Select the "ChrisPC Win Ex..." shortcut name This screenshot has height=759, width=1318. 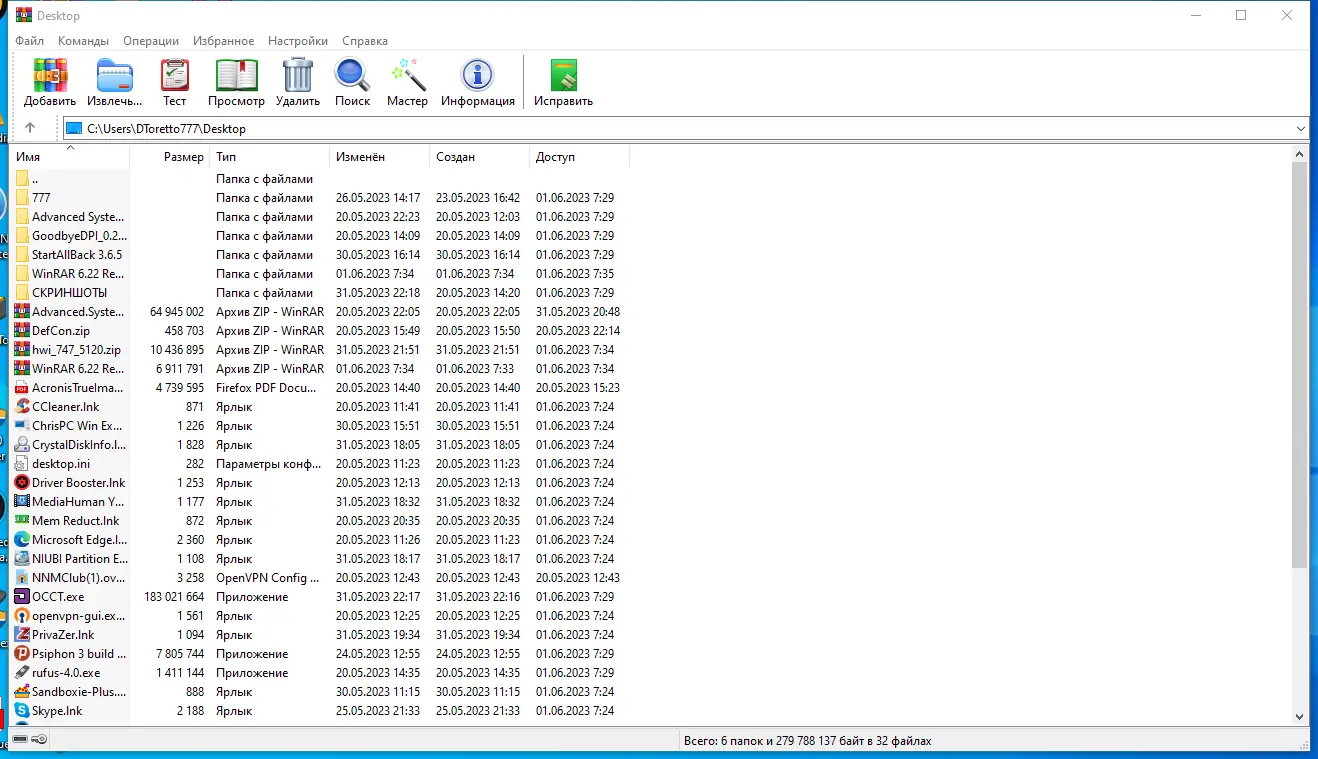click(77, 426)
